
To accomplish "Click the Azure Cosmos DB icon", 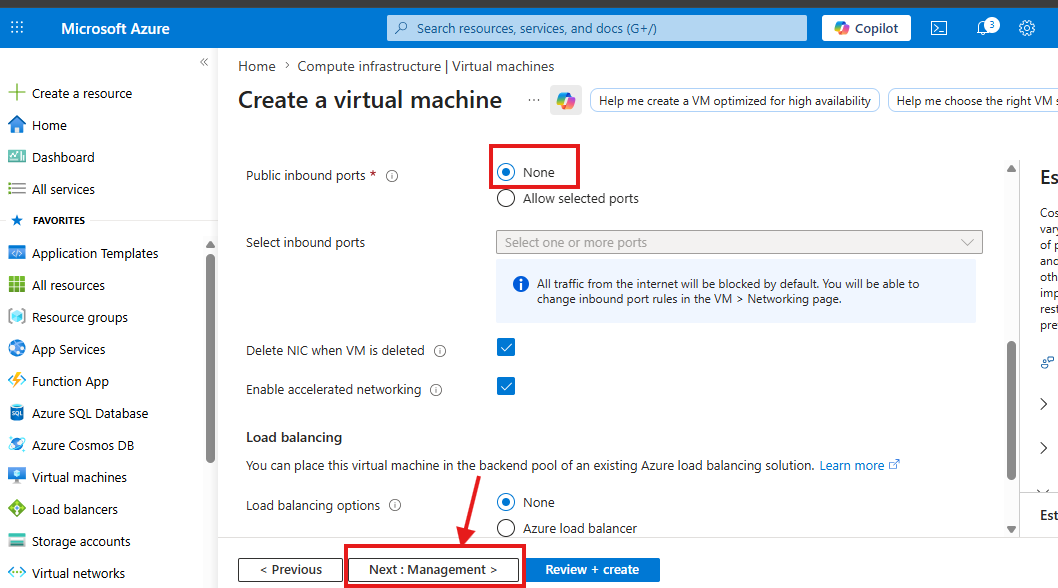I will tap(17, 444).
